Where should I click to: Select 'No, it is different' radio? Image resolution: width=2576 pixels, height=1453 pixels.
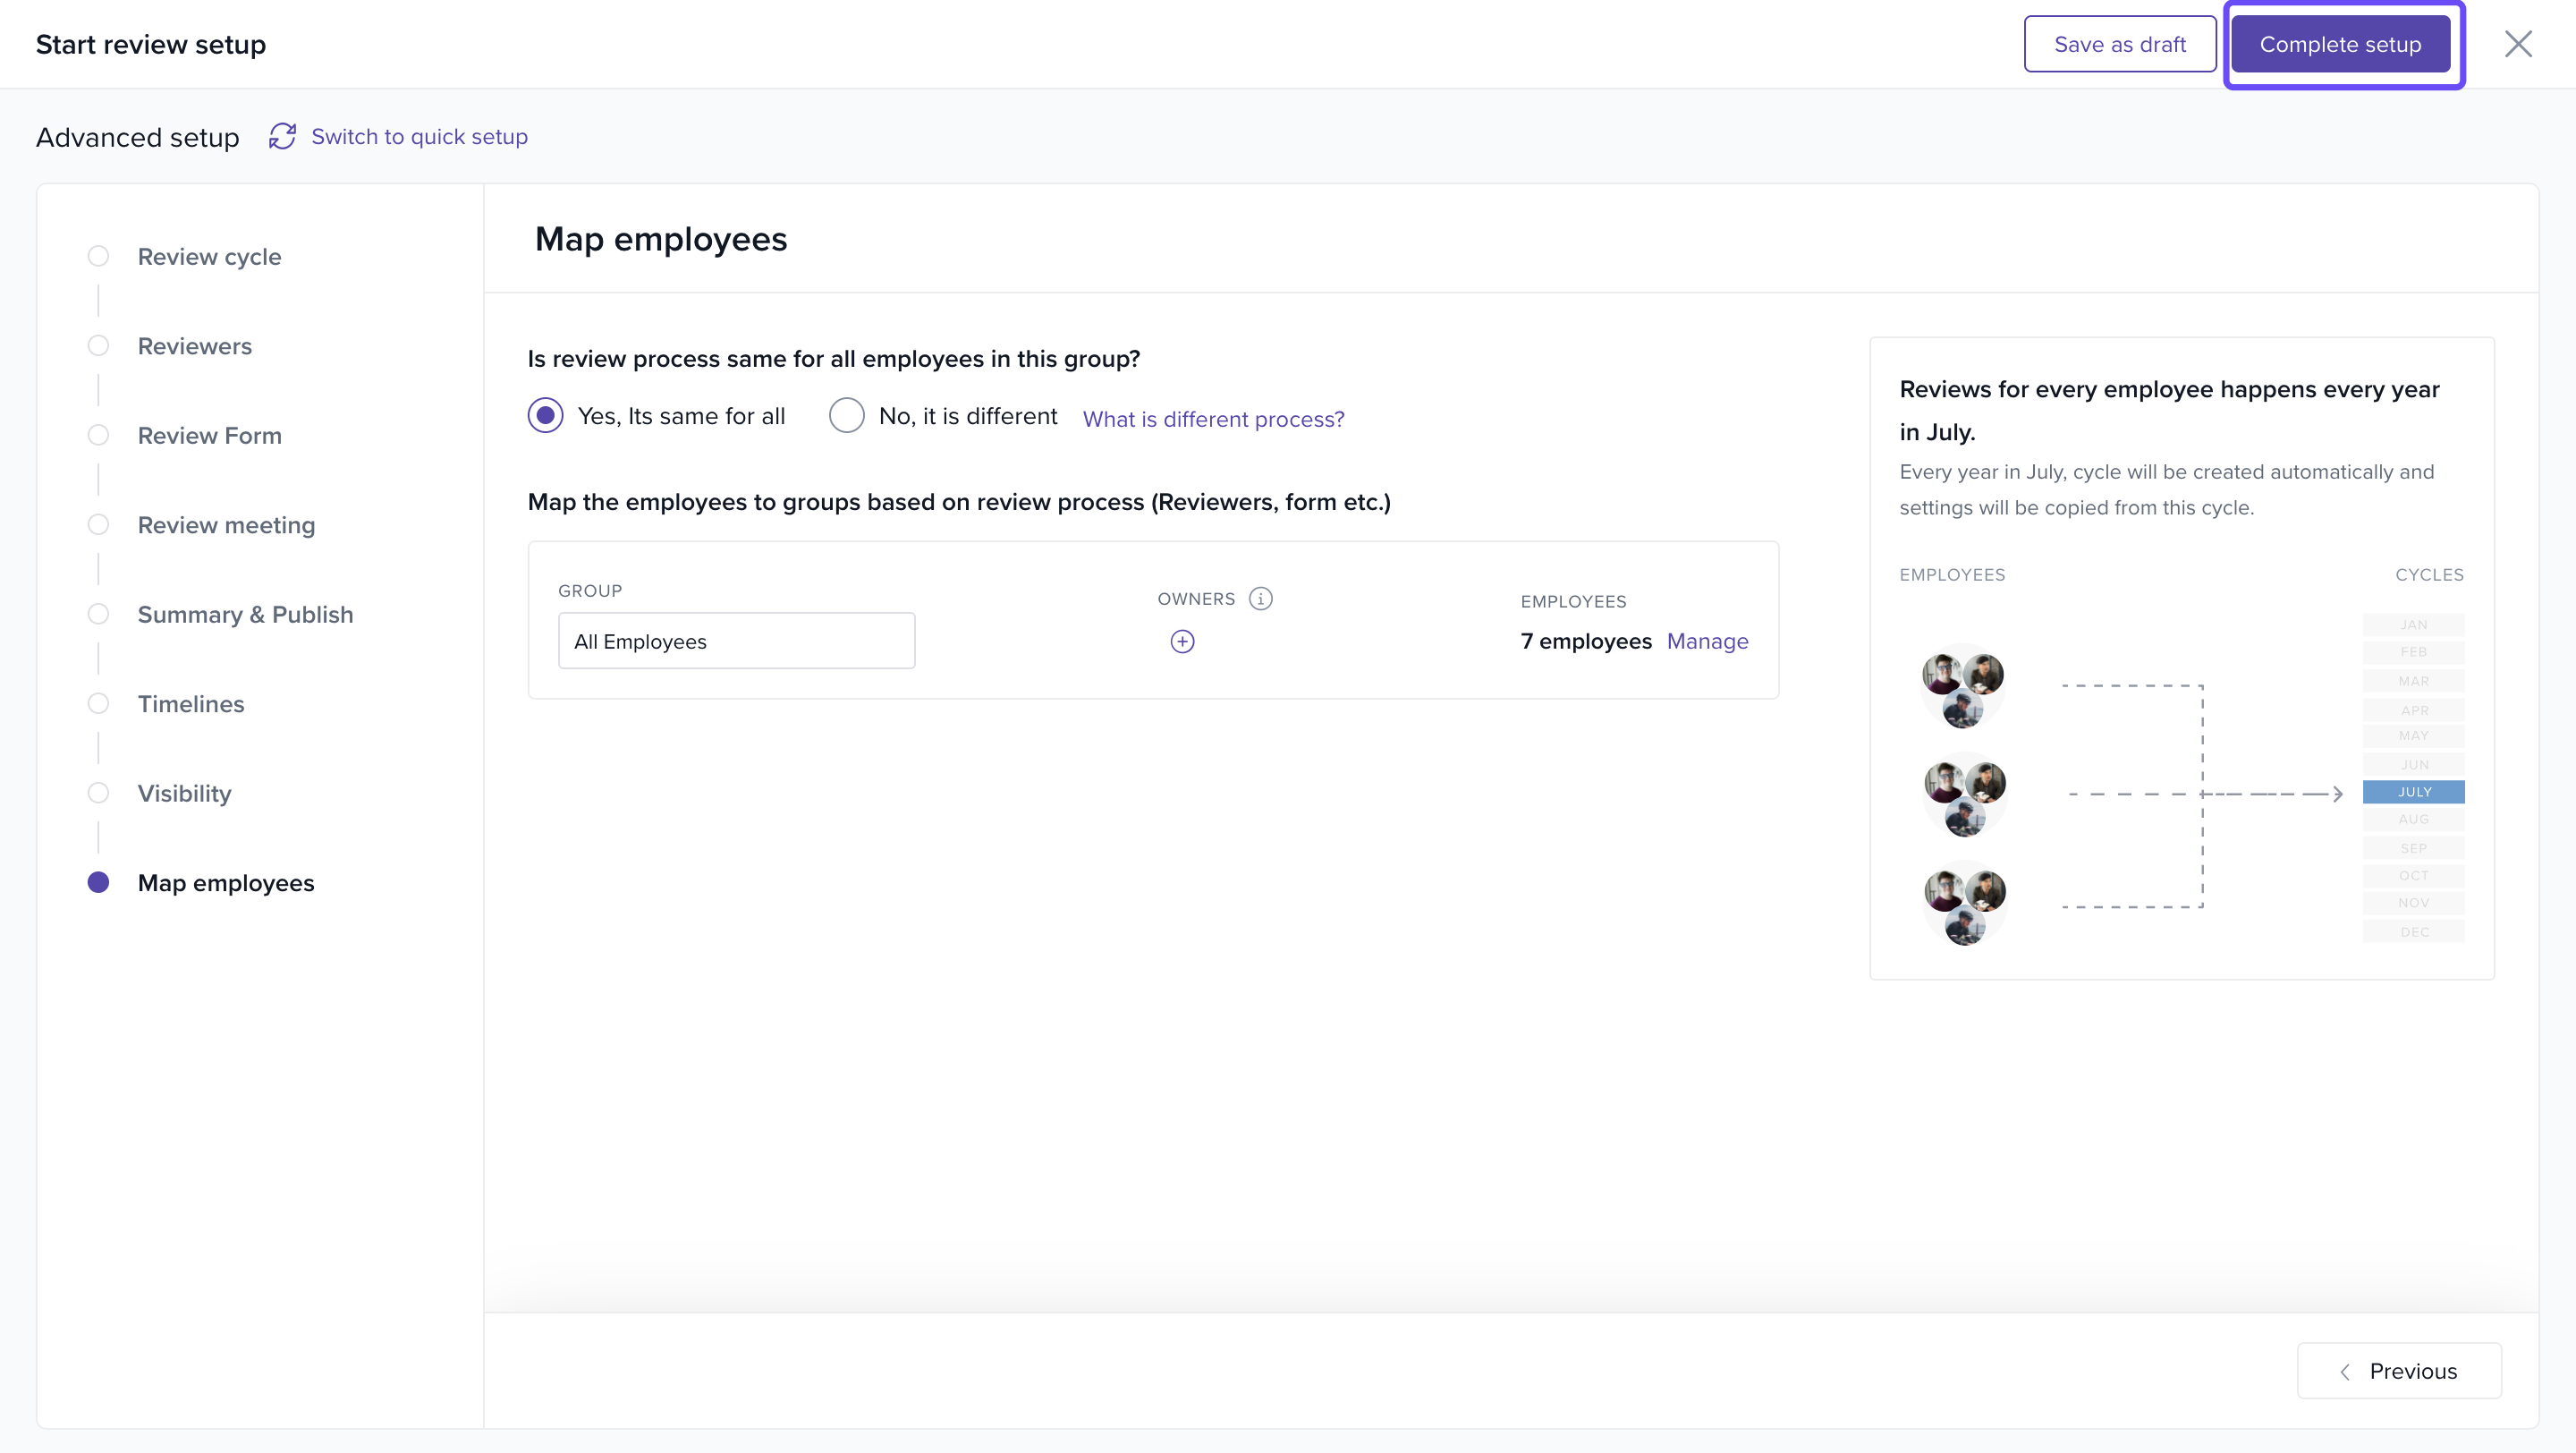point(846,416)
